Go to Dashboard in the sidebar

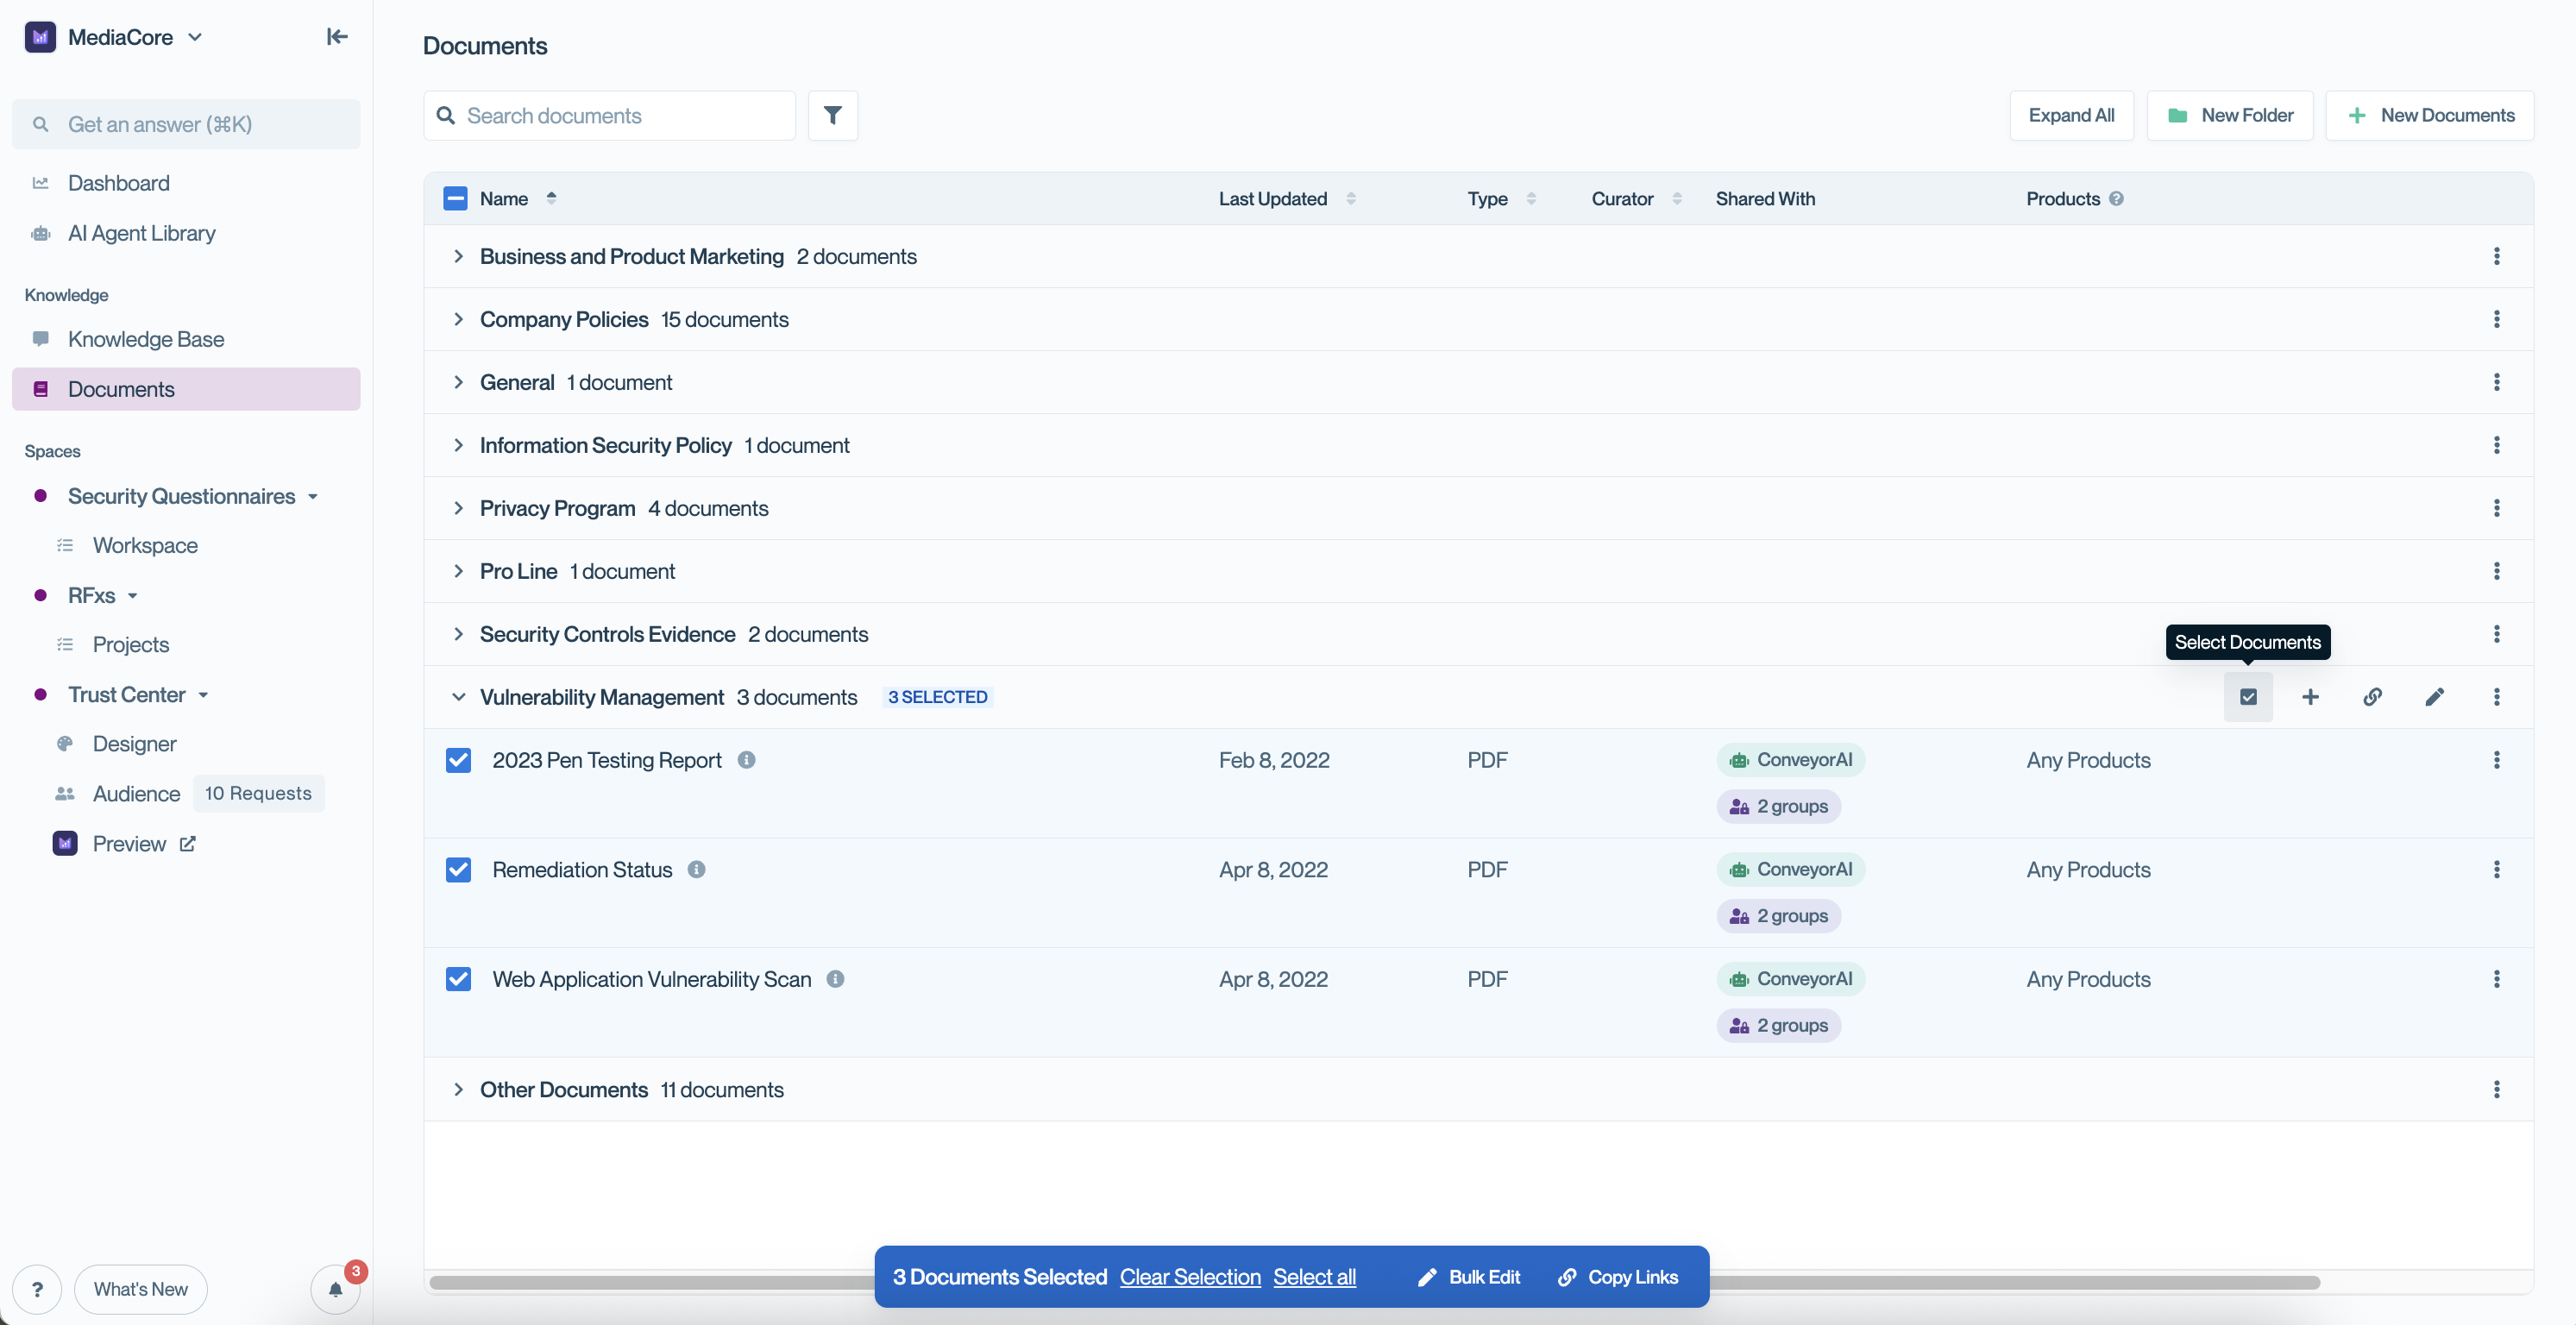(x=119, y=183)
